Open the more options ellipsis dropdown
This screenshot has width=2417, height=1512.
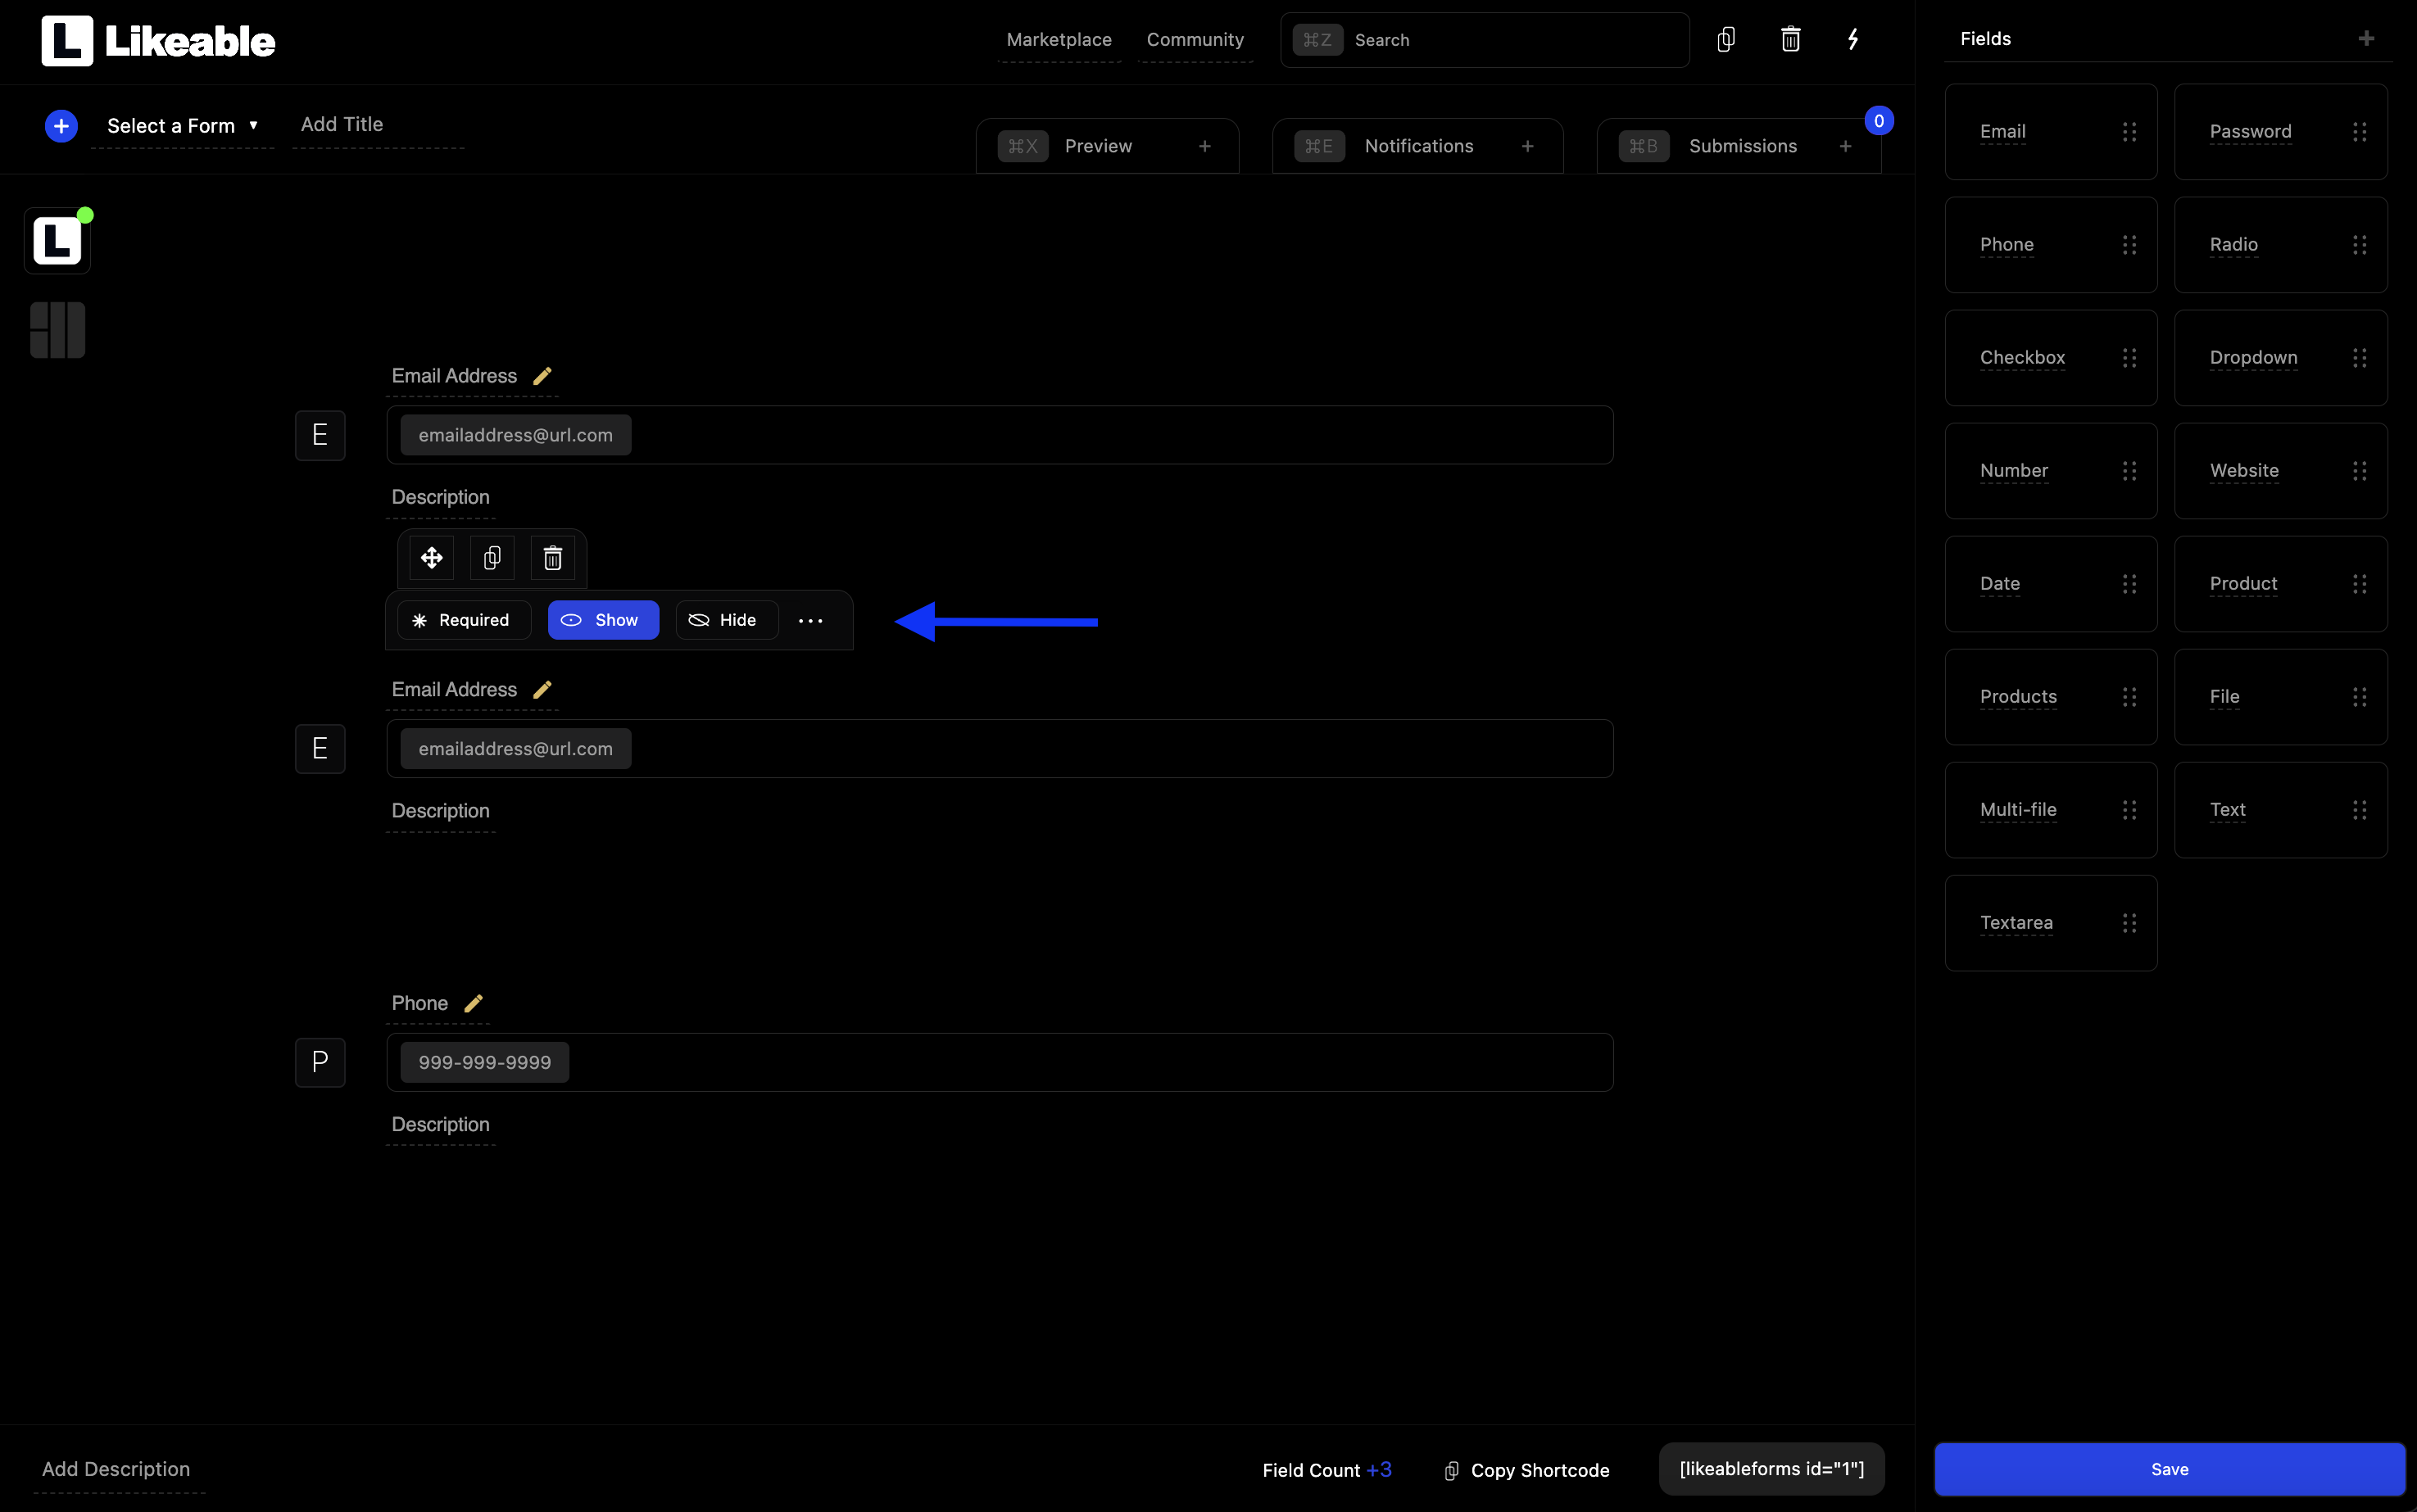point(810,620)
